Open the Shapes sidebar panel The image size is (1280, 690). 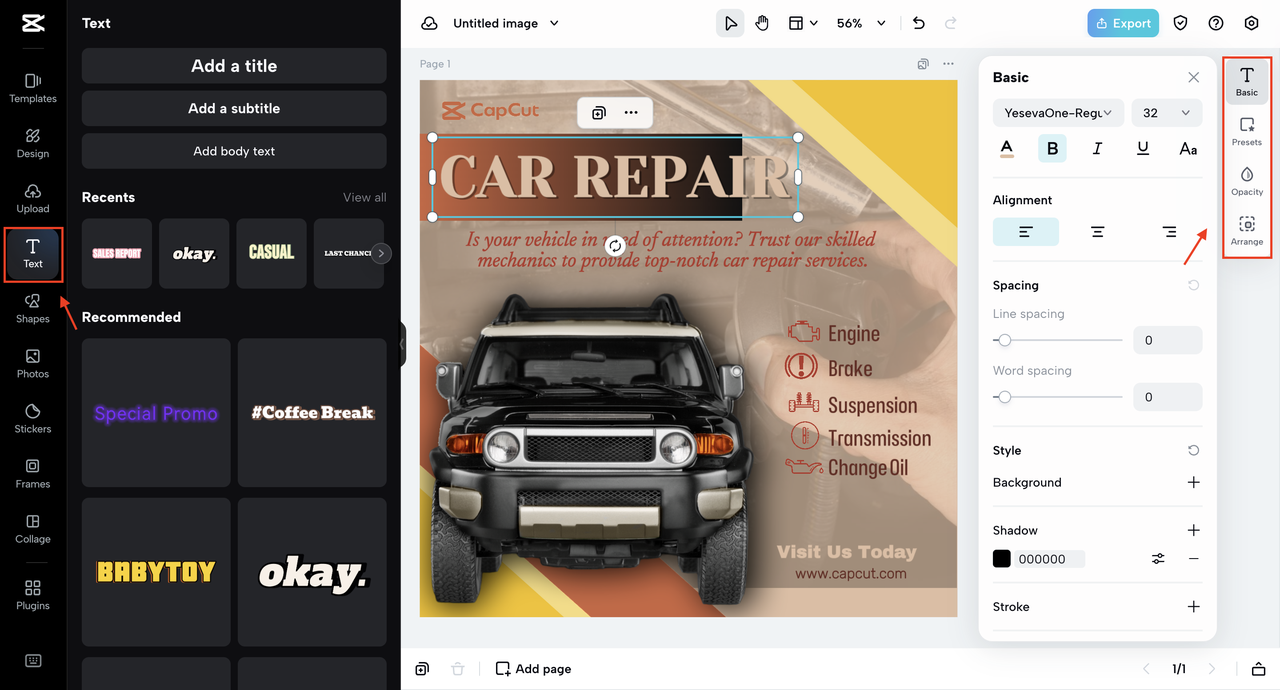(33, 307)
